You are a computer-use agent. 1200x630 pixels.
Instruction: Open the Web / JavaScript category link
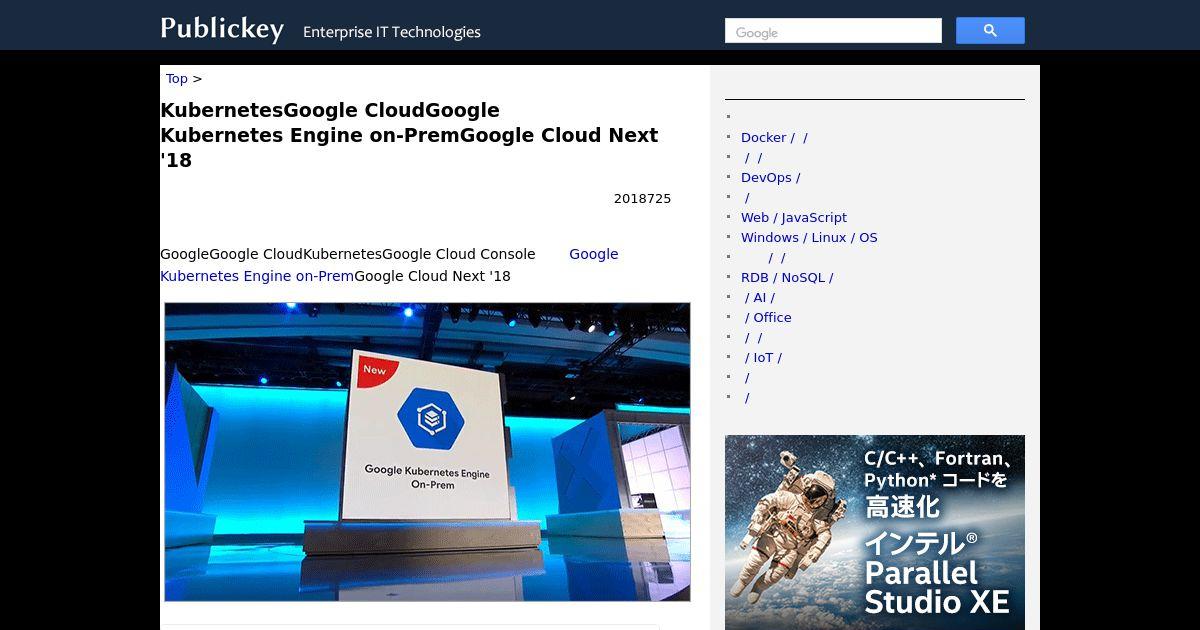coord(794,217)
